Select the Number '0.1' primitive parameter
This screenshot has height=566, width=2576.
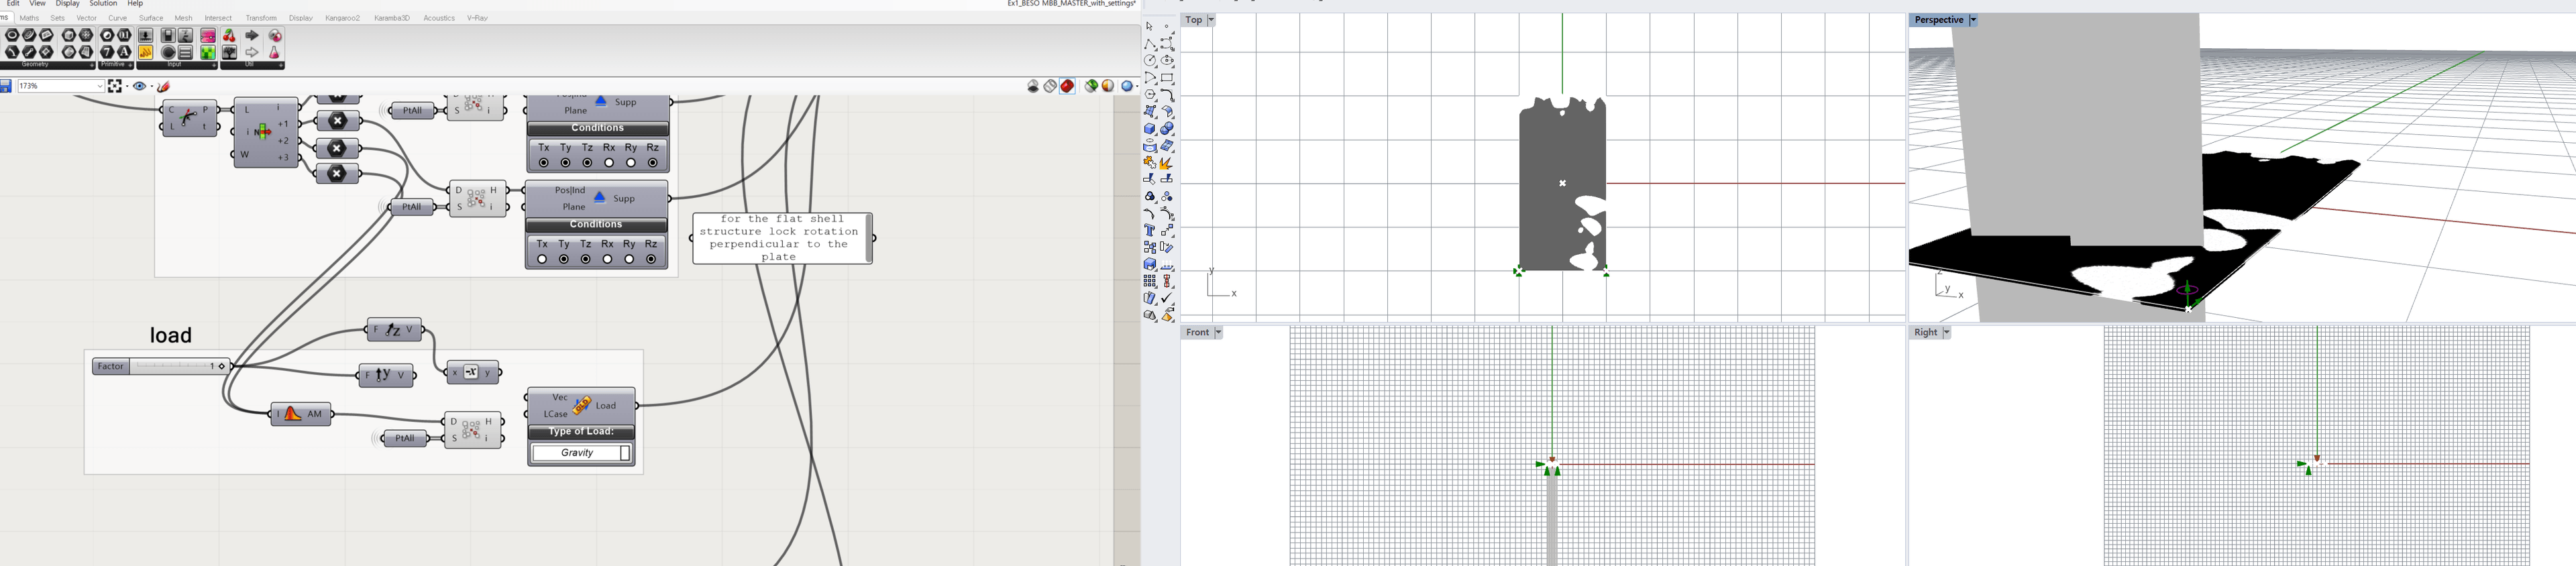[x=124, y=36]
